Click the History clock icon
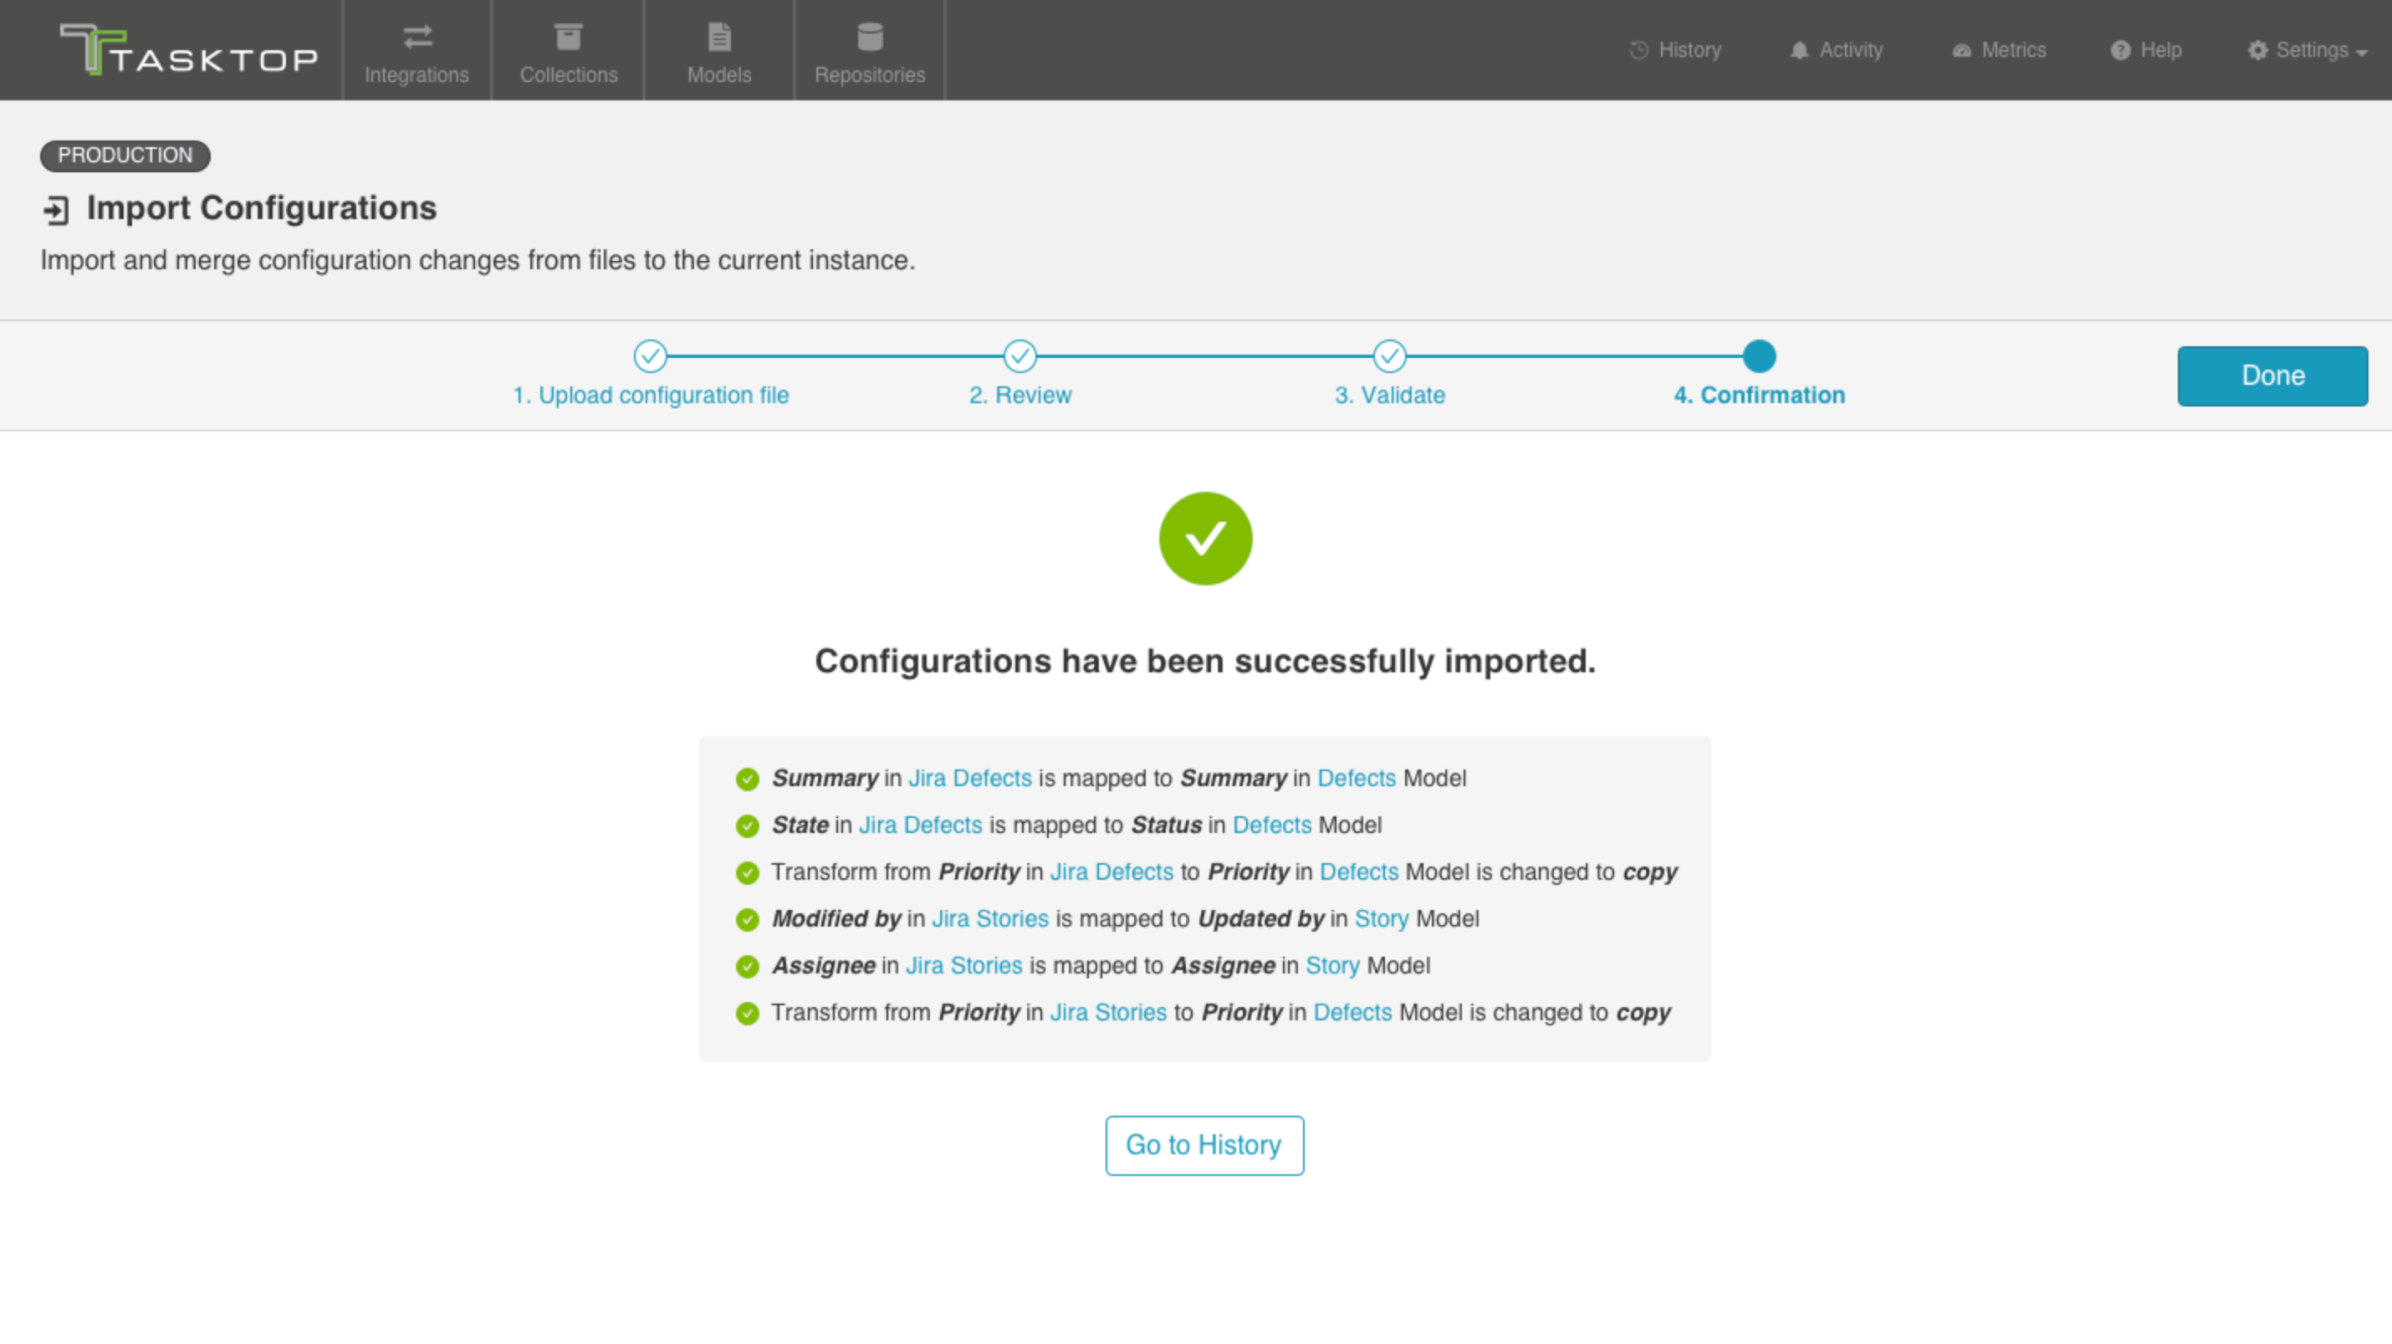Viewport: 2392px width, 1344px height. [x=1638, y=50]
